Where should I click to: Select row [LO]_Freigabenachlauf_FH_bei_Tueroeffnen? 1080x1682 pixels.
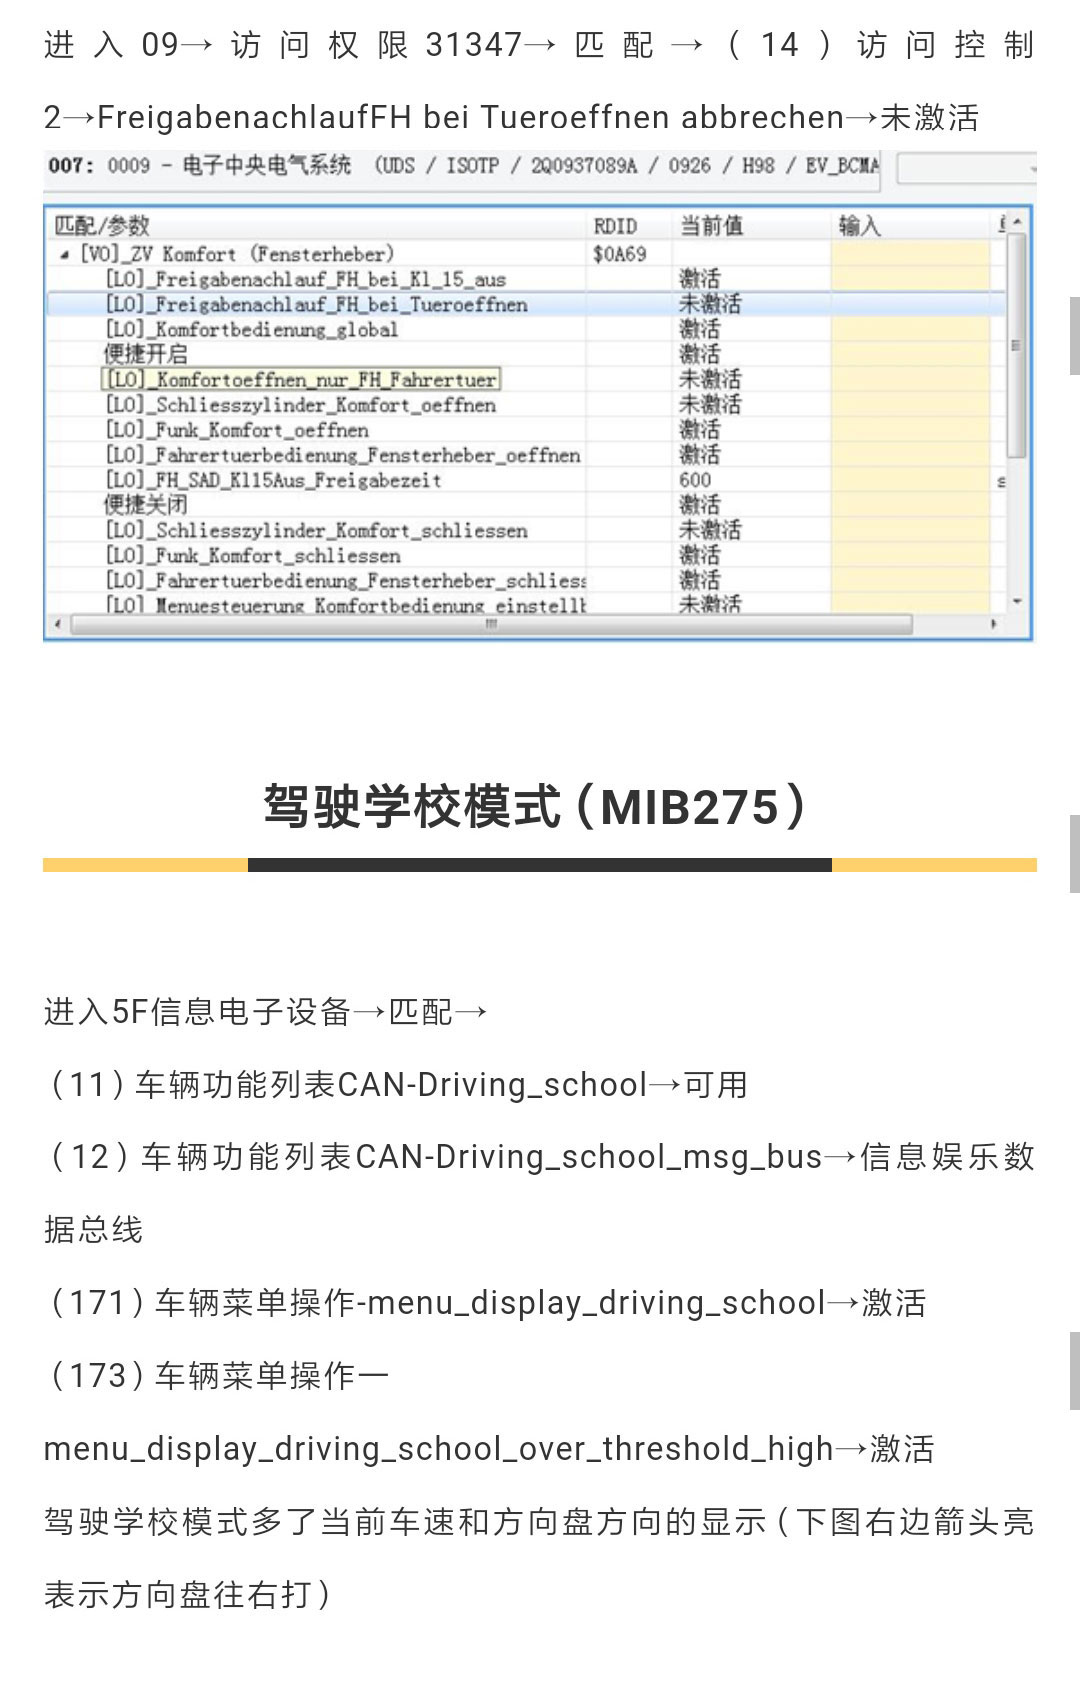525,304
